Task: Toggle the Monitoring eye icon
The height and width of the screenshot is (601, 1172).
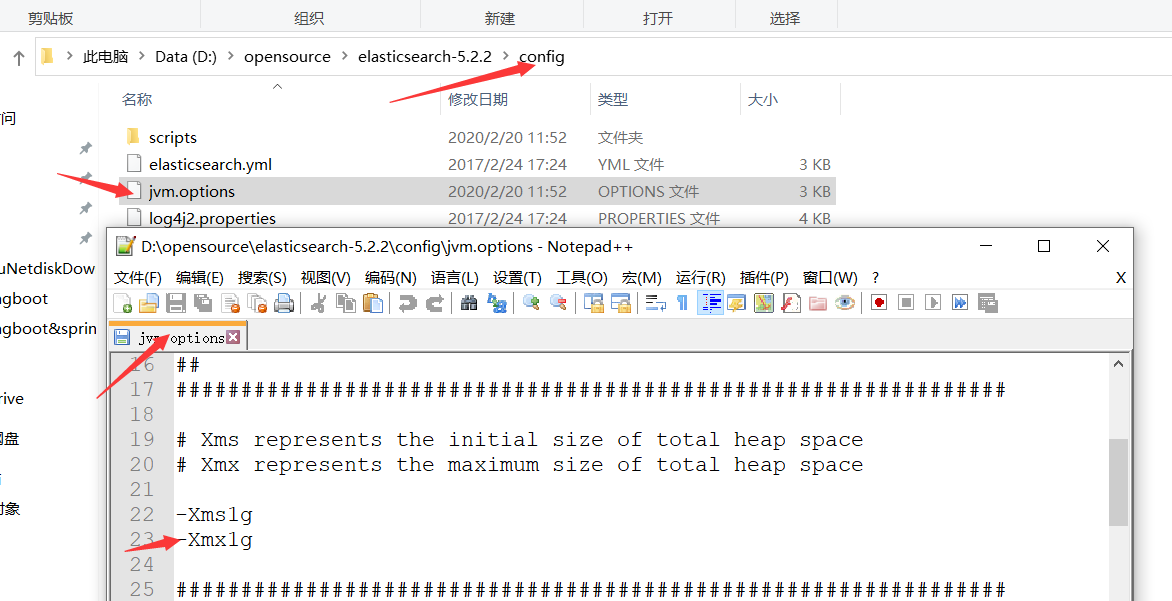Action: tap(845, 303)
